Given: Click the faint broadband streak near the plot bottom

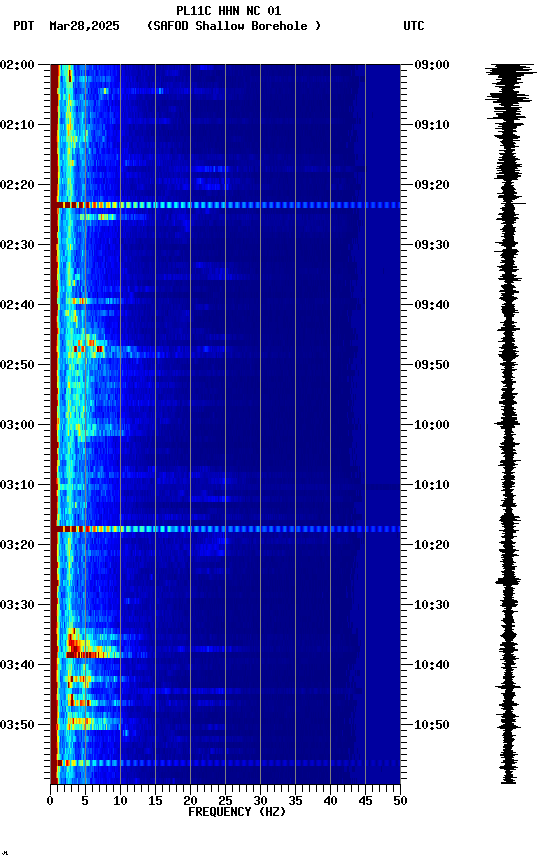Looking at the screenshot, I should (x=225, y=763).
